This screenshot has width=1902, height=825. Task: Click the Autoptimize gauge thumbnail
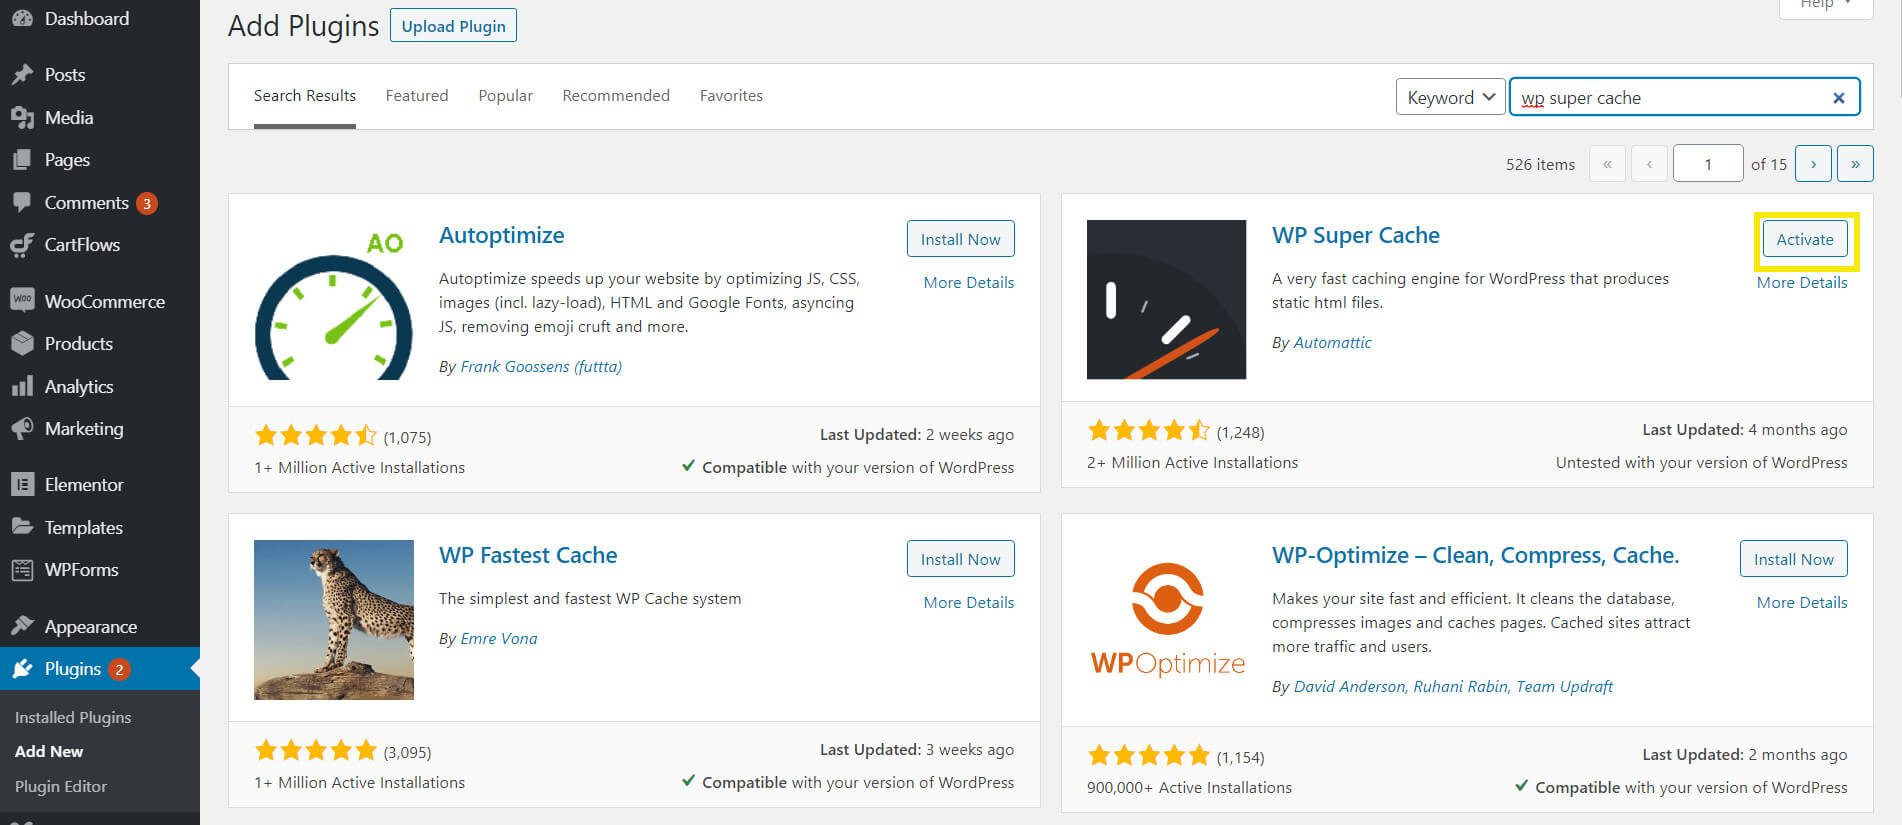(x=334, y=300)
